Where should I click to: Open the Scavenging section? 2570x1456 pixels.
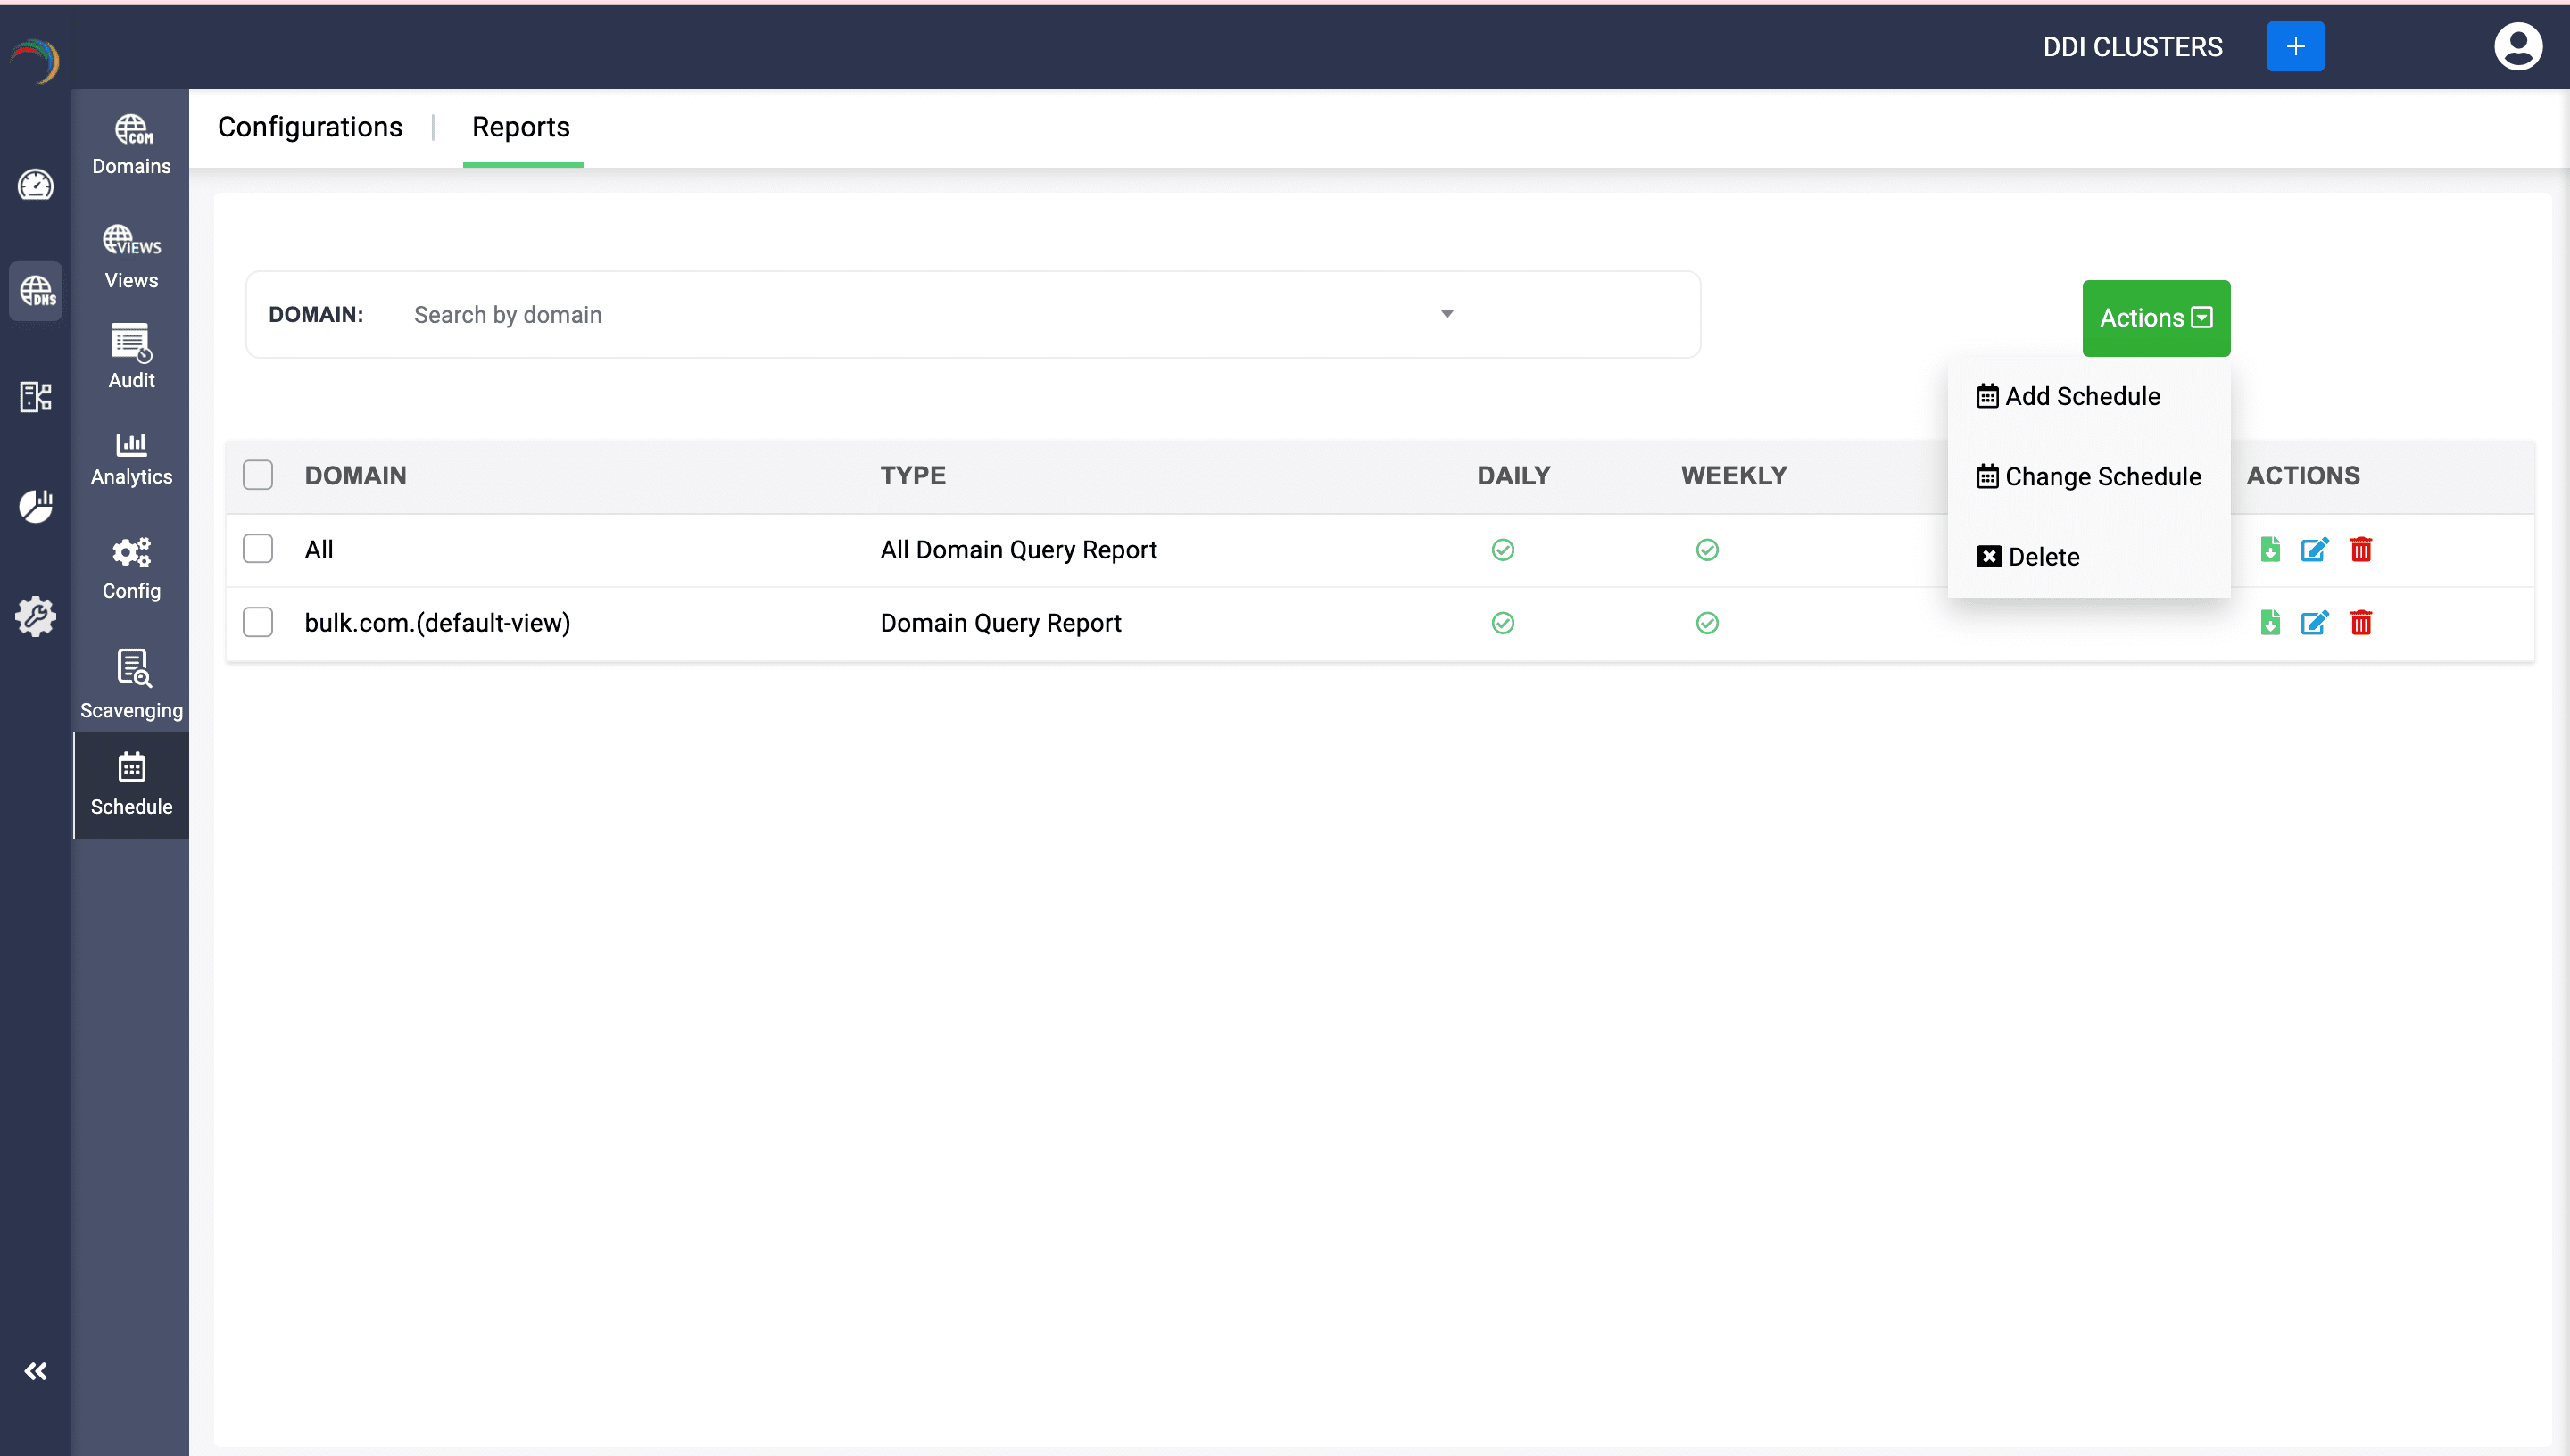pyautogui.click(x=131, y=685)
